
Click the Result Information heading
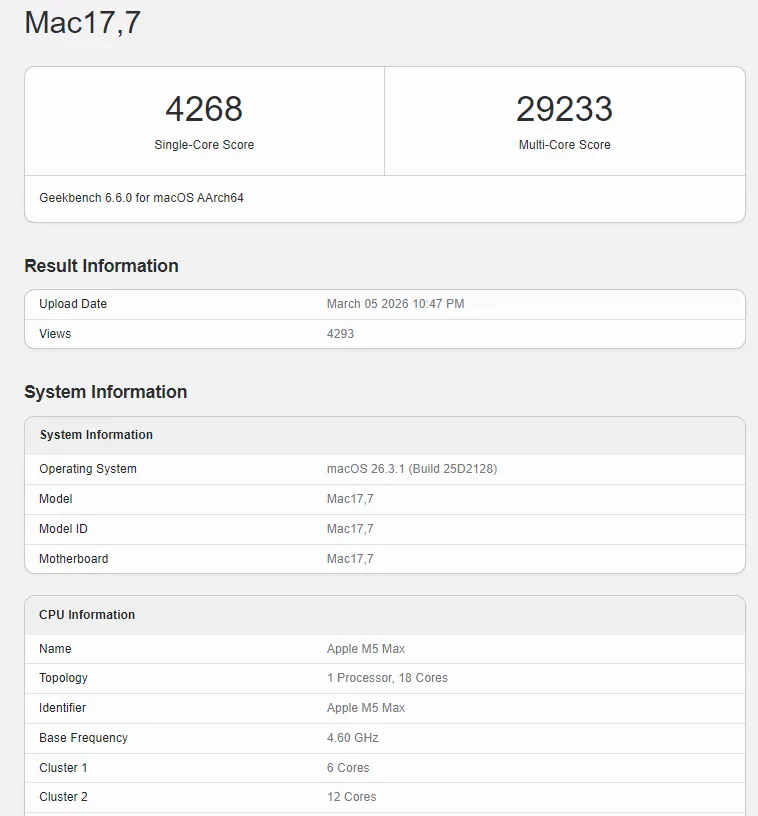tap(101, 266)
